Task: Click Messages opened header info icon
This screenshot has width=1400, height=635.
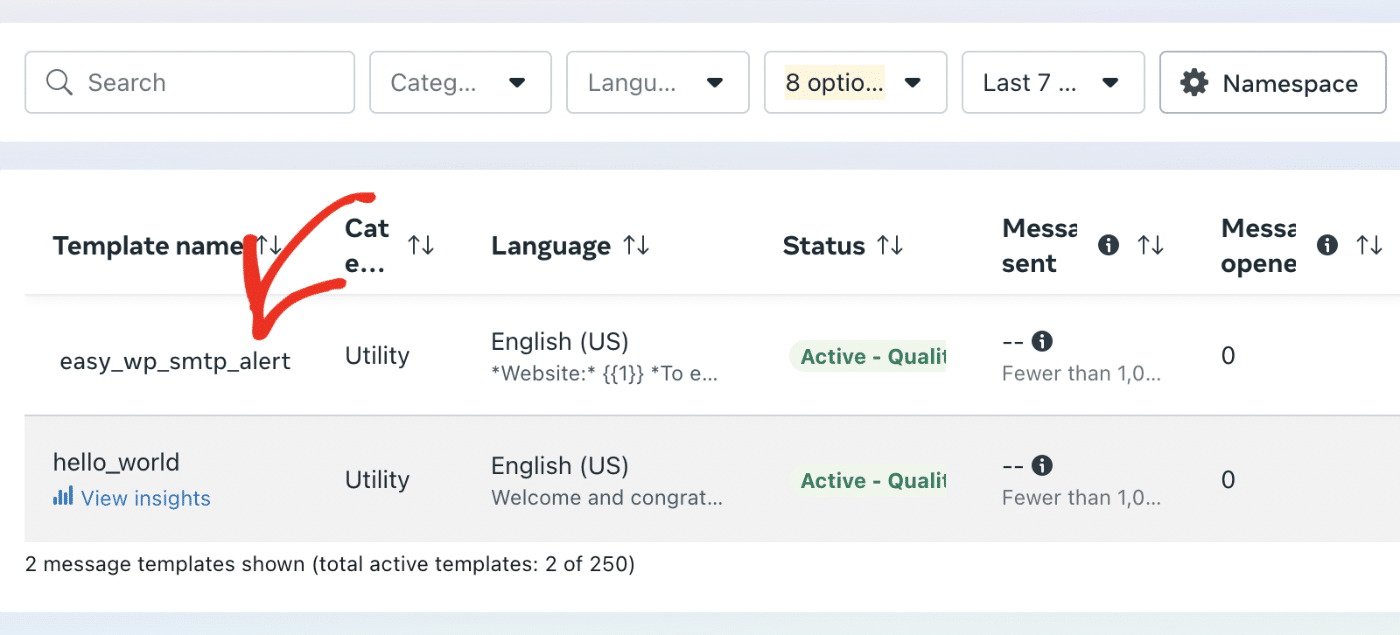Action: 1327,246
